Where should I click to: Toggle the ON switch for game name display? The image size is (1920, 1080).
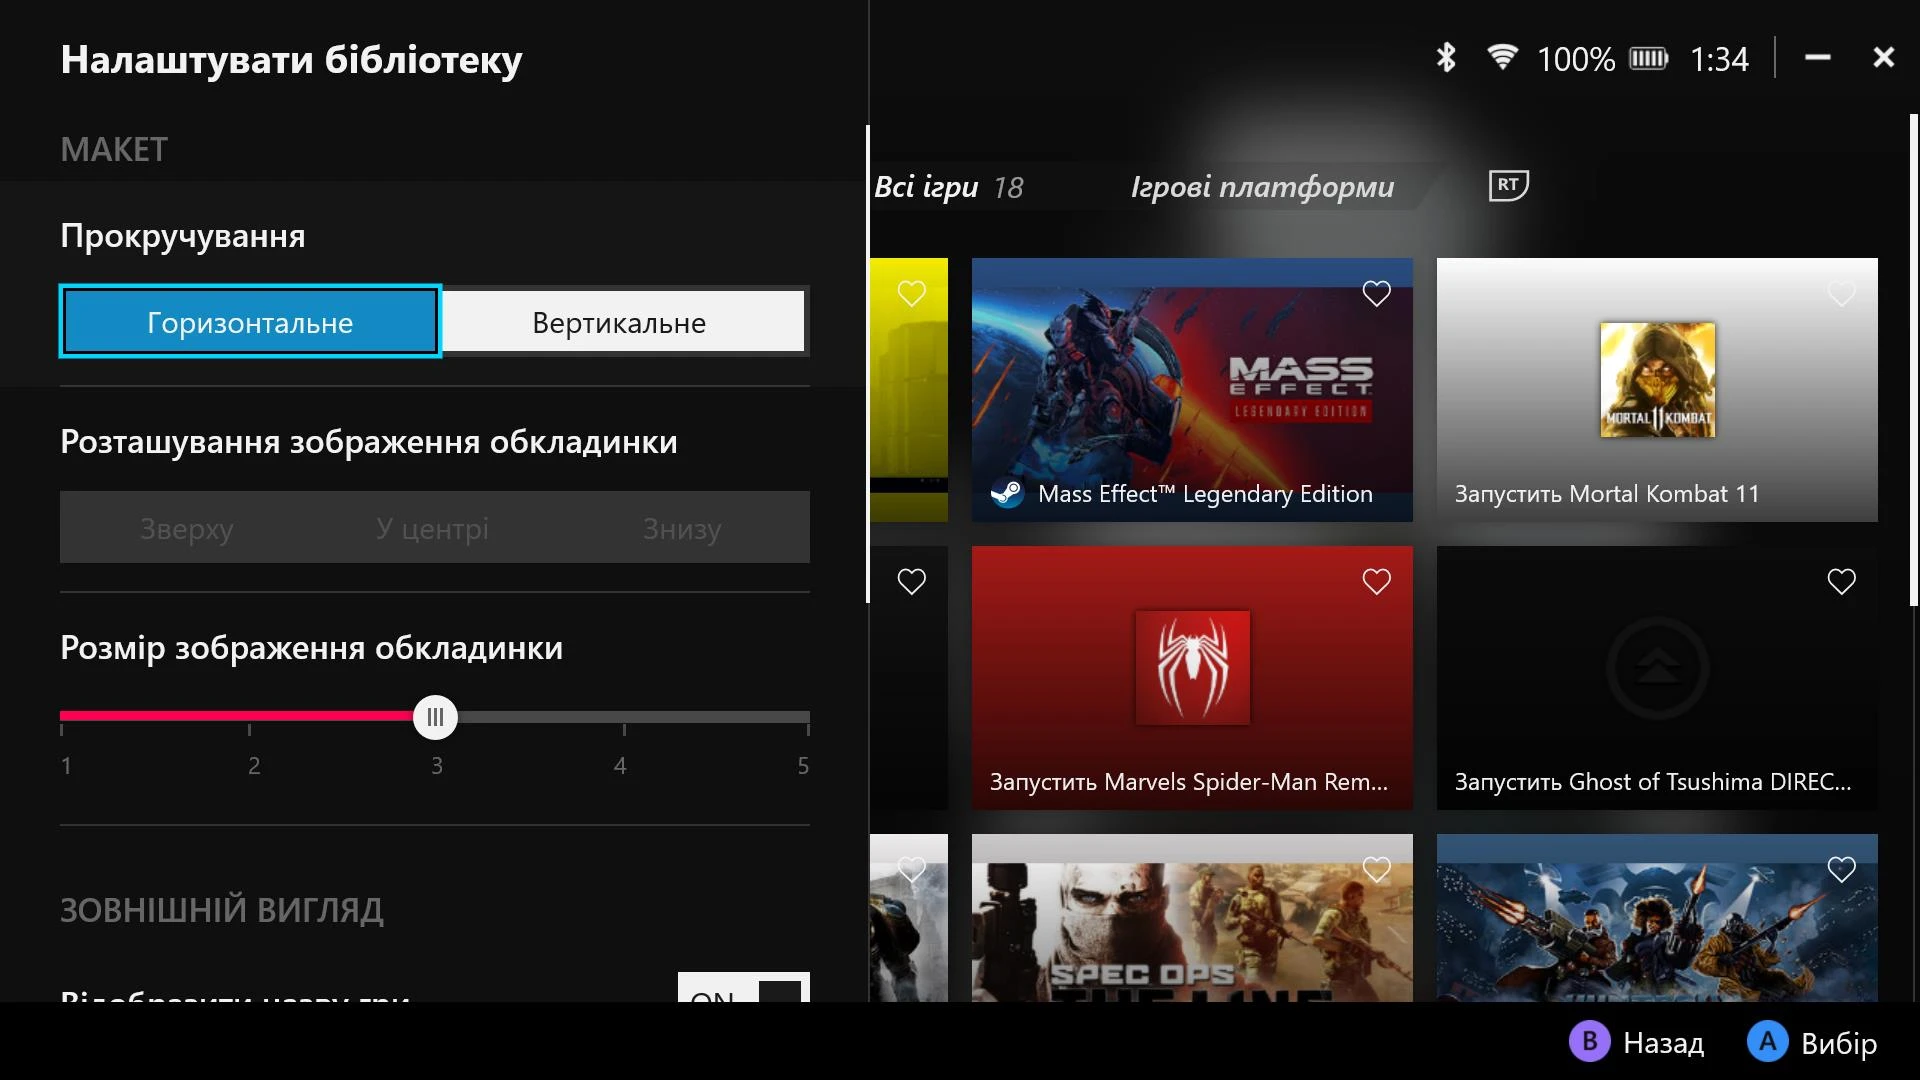coord(743,988)
